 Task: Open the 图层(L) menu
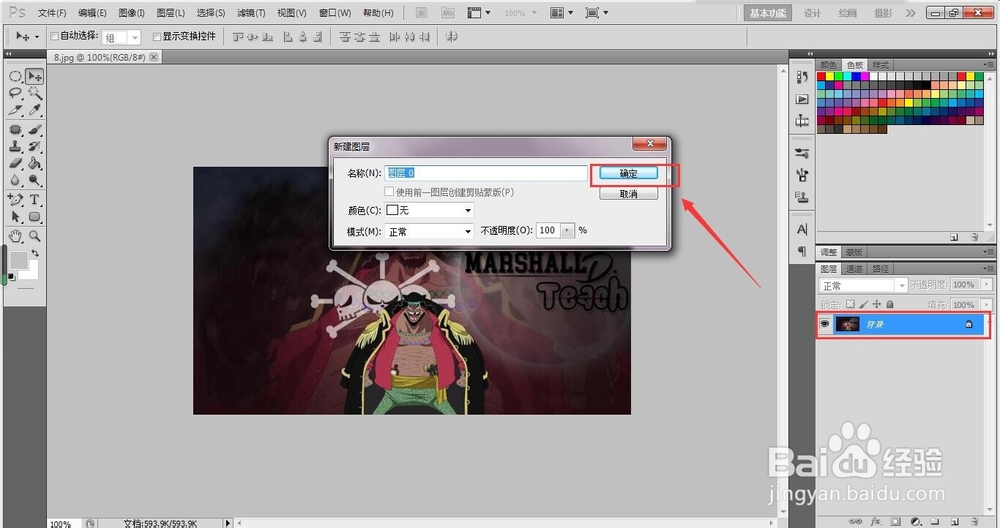tap(170, 13)
